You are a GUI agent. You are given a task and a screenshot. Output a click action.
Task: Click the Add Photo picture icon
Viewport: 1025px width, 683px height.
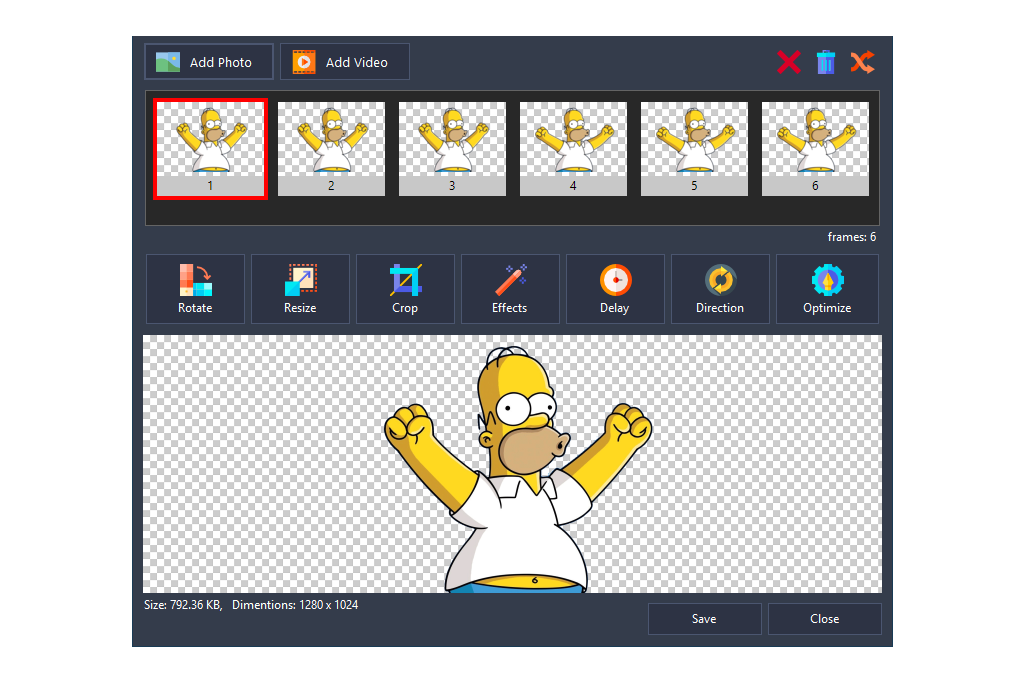(166, 61)
